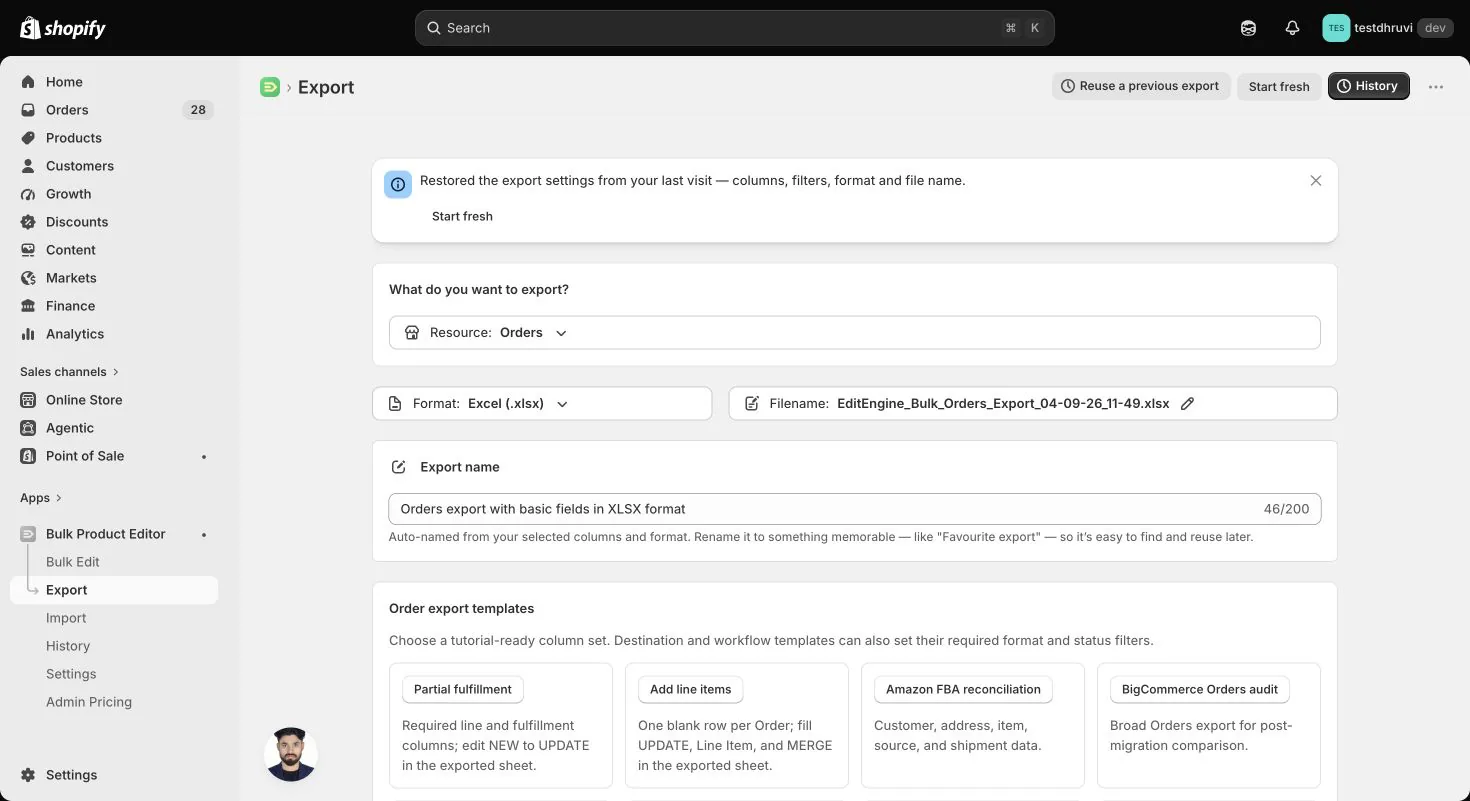Screen dimensions: 1470x801
Task: Click the Export name text field
Action: 855,509
